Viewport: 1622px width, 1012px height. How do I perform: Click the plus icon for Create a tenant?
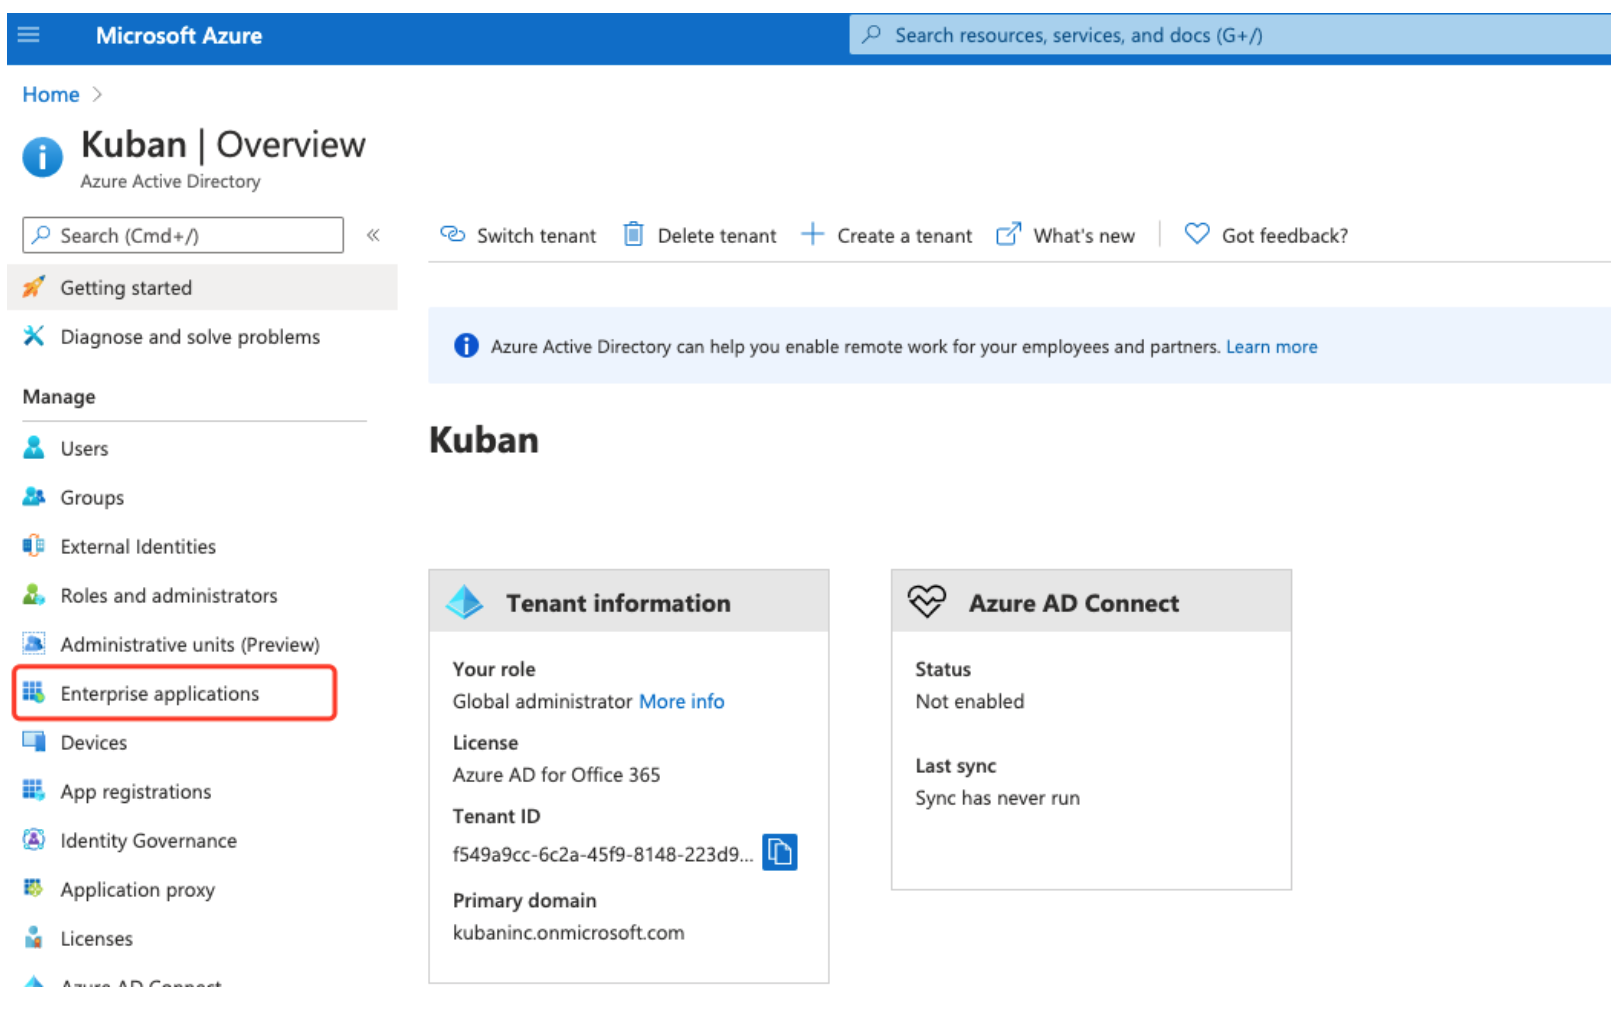pyautogui.click(x=813, y=234)
